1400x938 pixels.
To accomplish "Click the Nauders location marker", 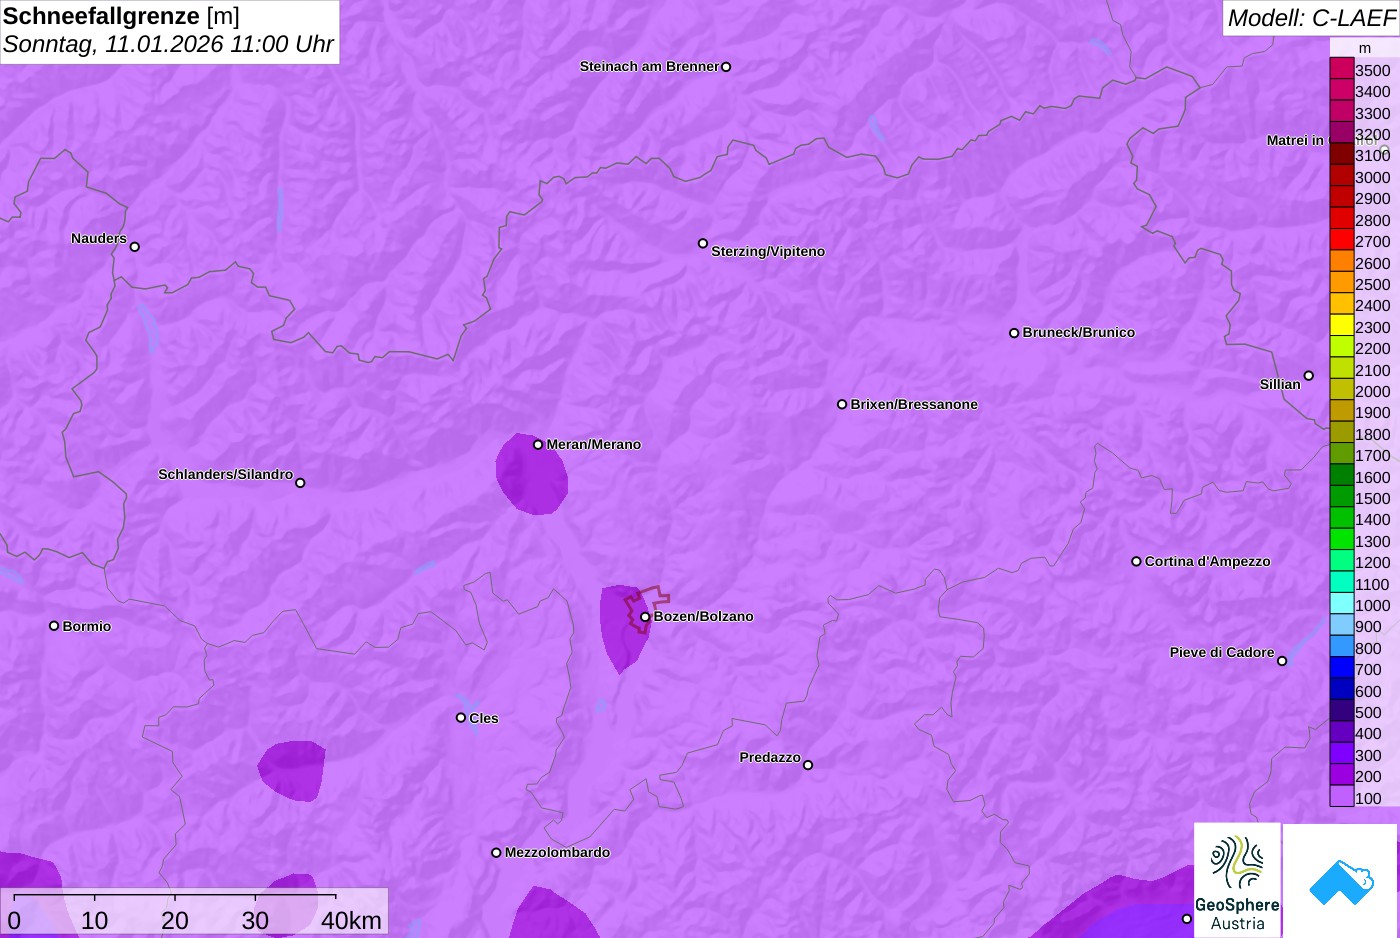I will [x=135, y=246].
